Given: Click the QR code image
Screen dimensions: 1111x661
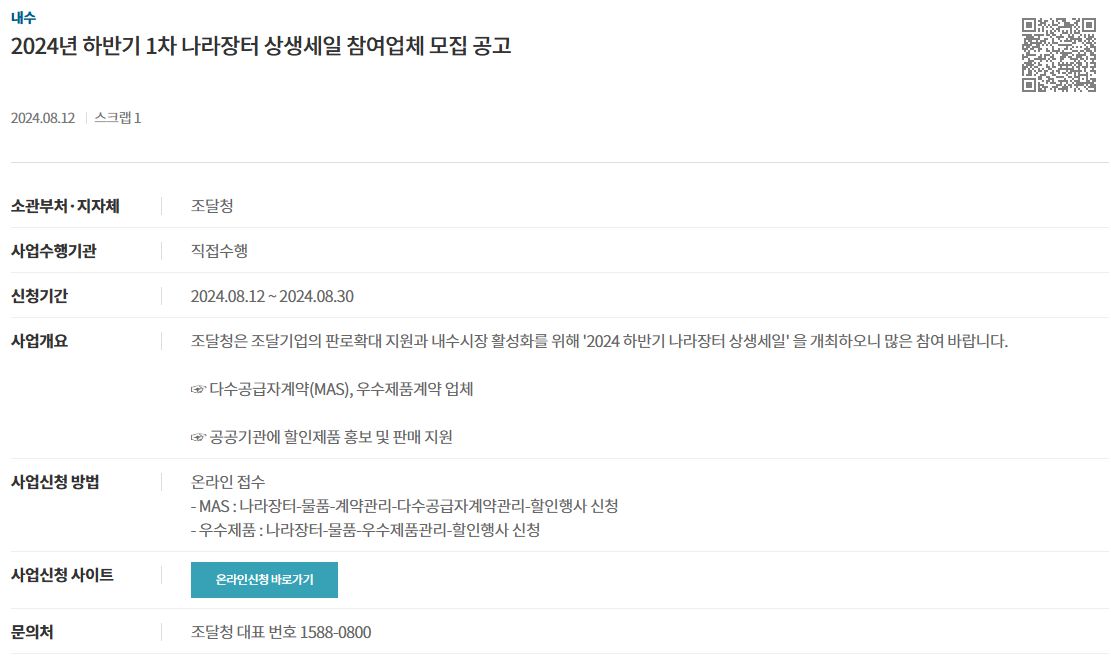Looking at the screenshot, I should [1059, 55].
